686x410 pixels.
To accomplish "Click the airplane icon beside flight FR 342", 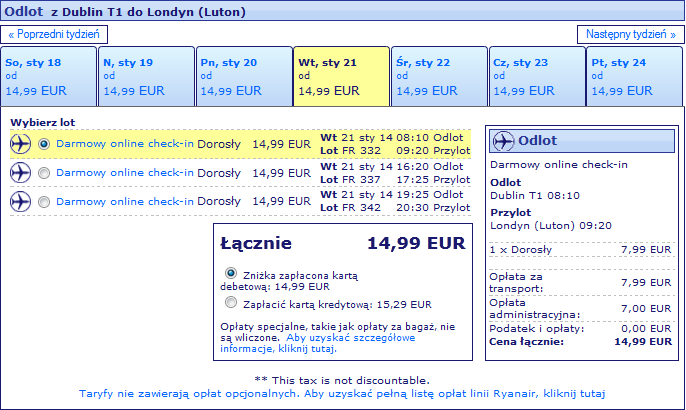I will pos(21,202).
